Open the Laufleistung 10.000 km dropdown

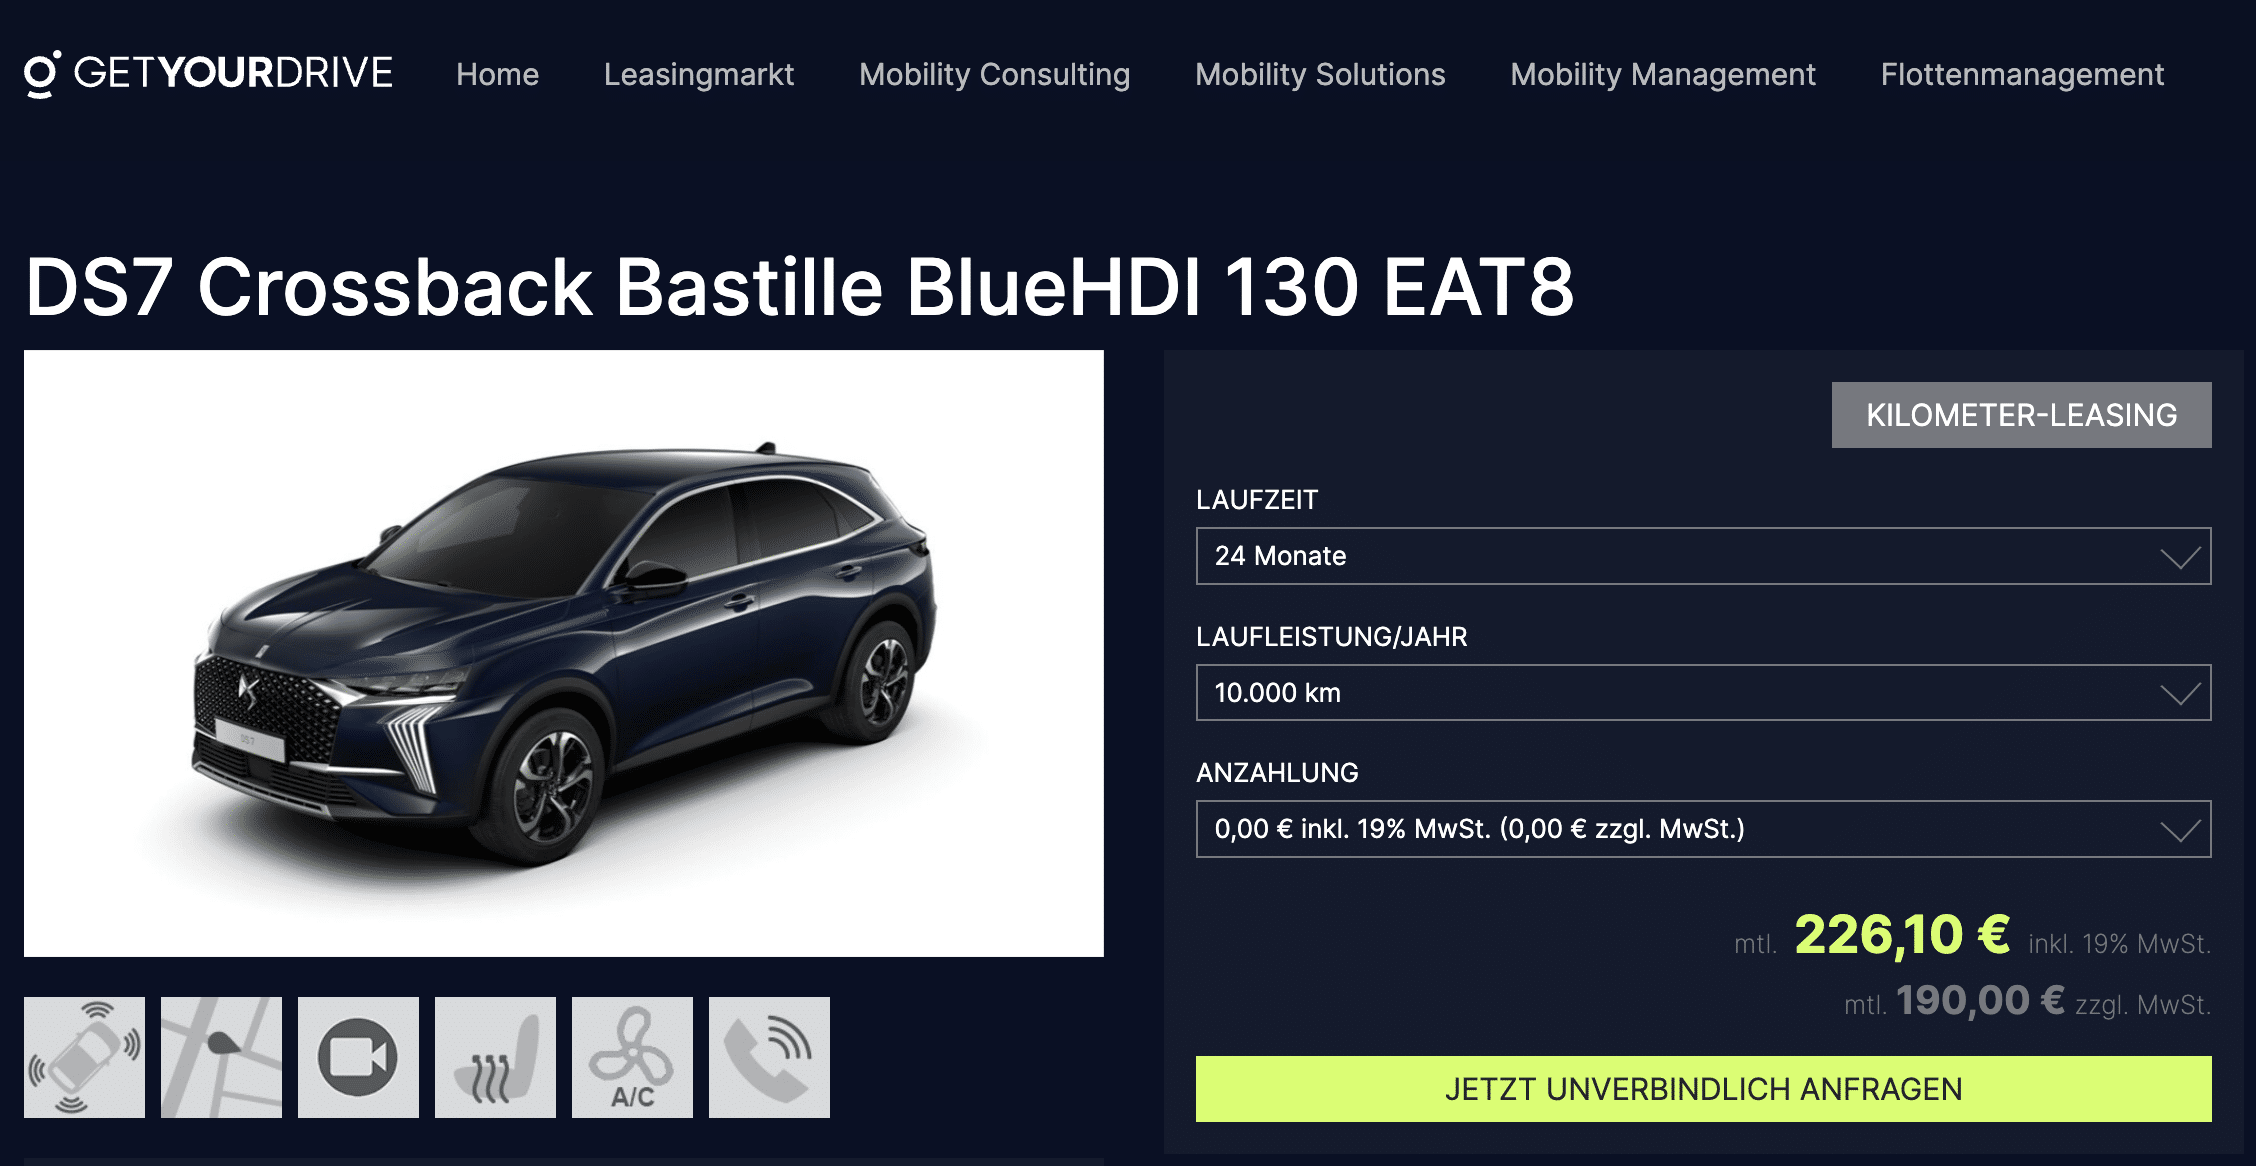(1703, 693)
